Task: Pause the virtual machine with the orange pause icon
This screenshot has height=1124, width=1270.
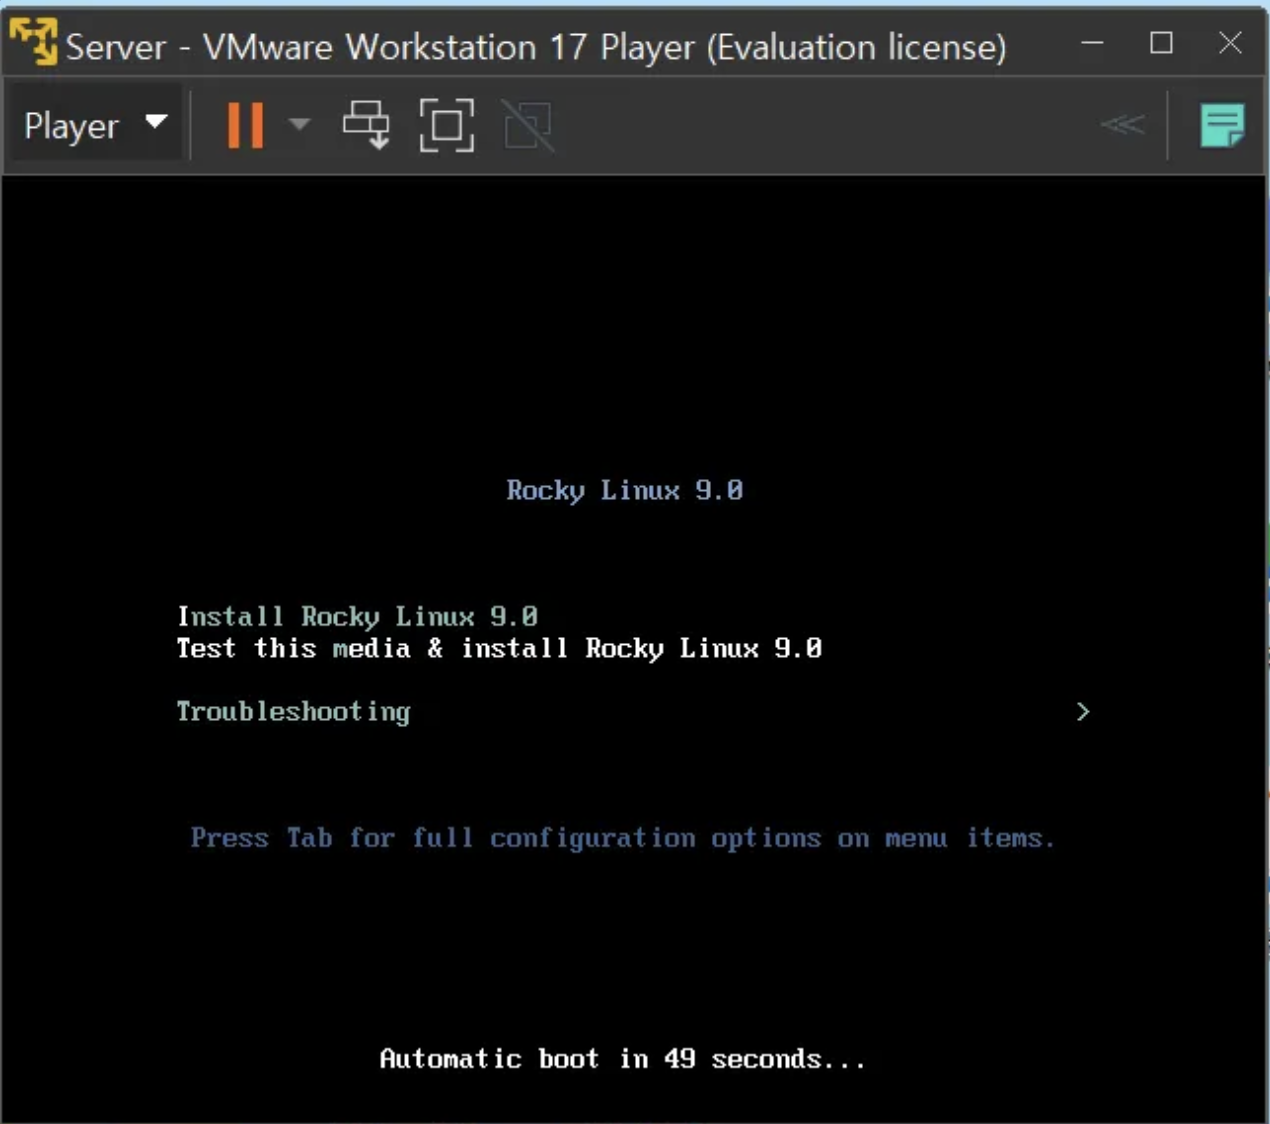Action: click(x=245, y=125)
